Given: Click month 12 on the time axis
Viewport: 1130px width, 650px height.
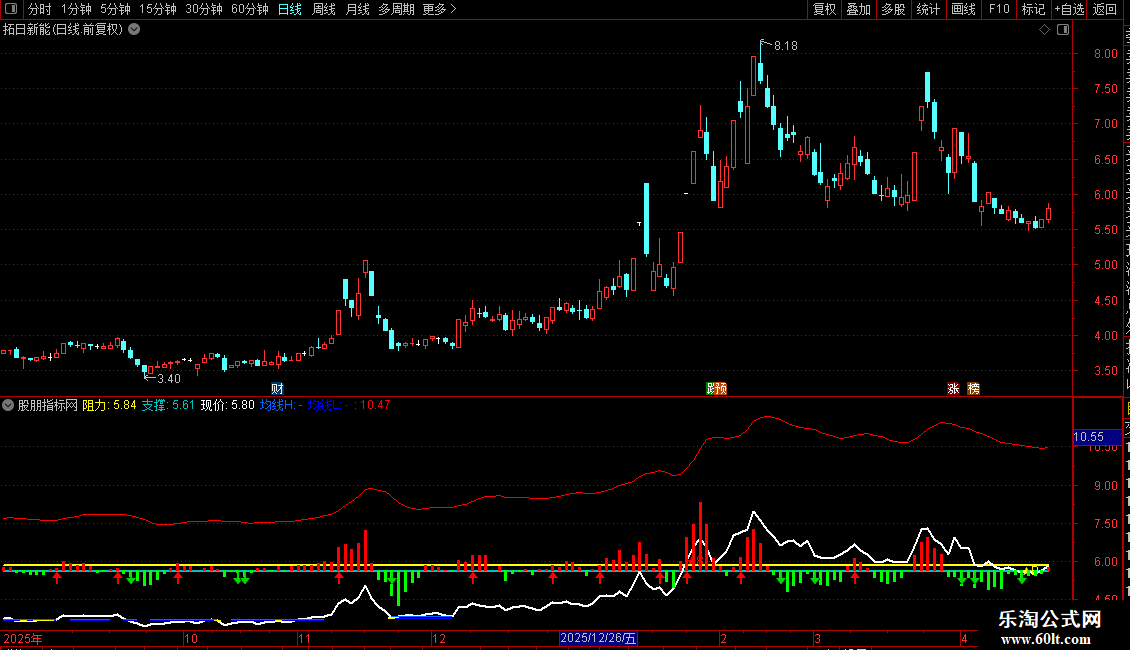Looking at the screenshot, I should tap(439, 638).
